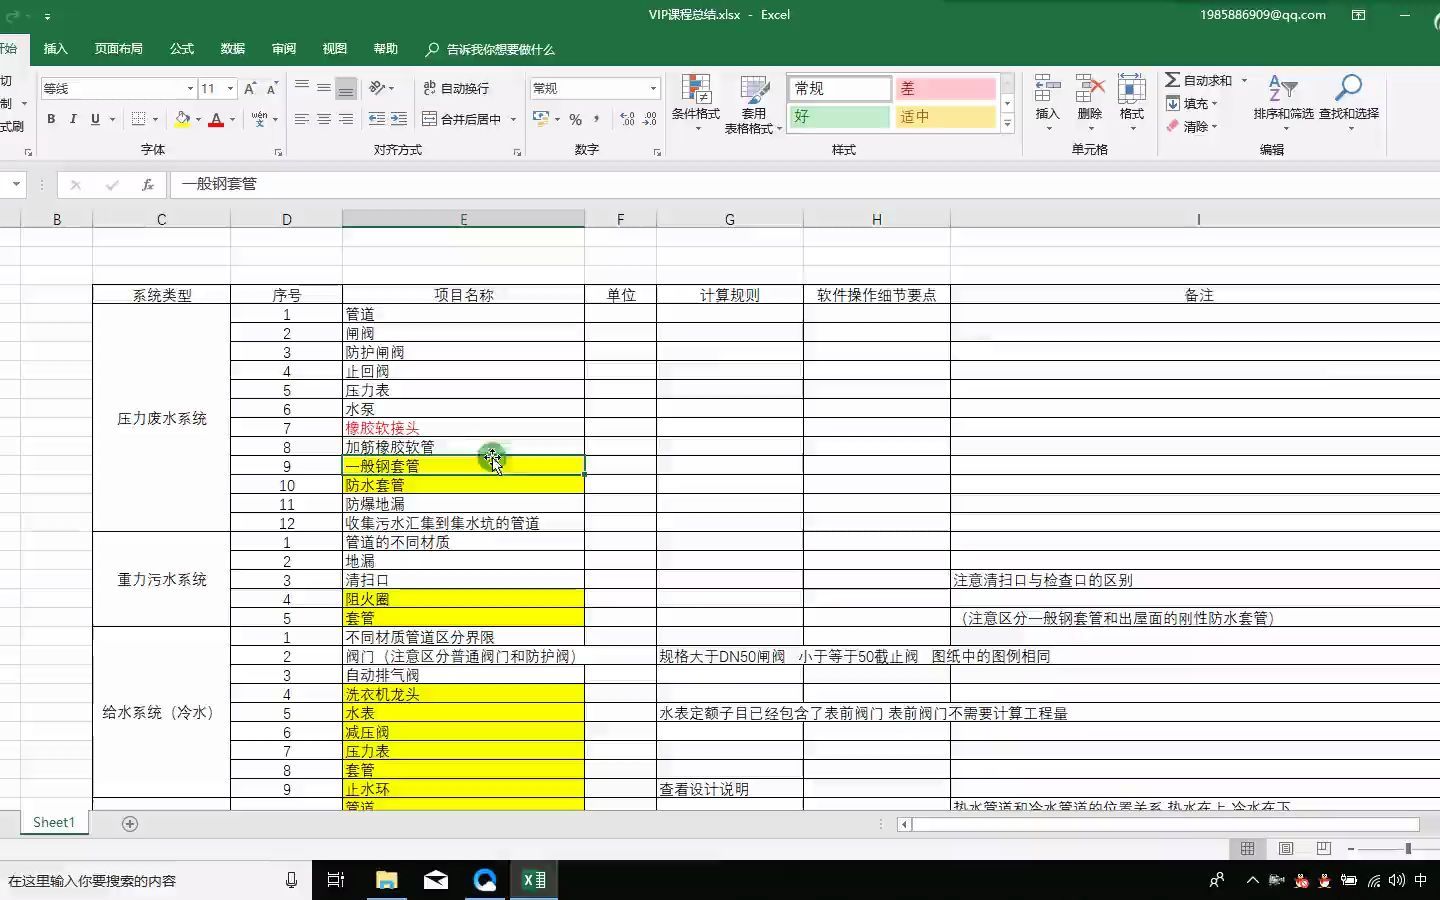Open the insert function fx dialog
The image size is (1440, 900).
[147, 184]
